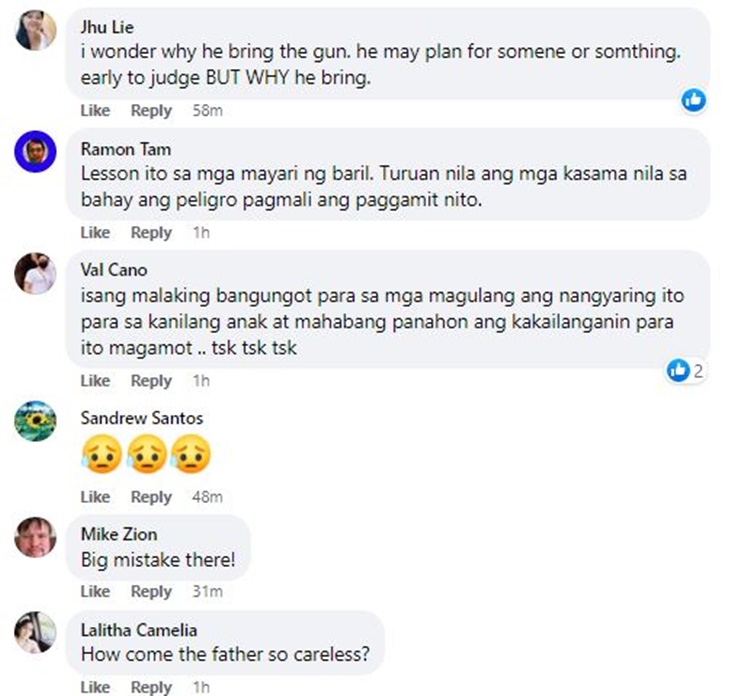This screenshot has width=750, height=696.
Task: View the 2 likes on Val Cano's comment
Action: 686,371
